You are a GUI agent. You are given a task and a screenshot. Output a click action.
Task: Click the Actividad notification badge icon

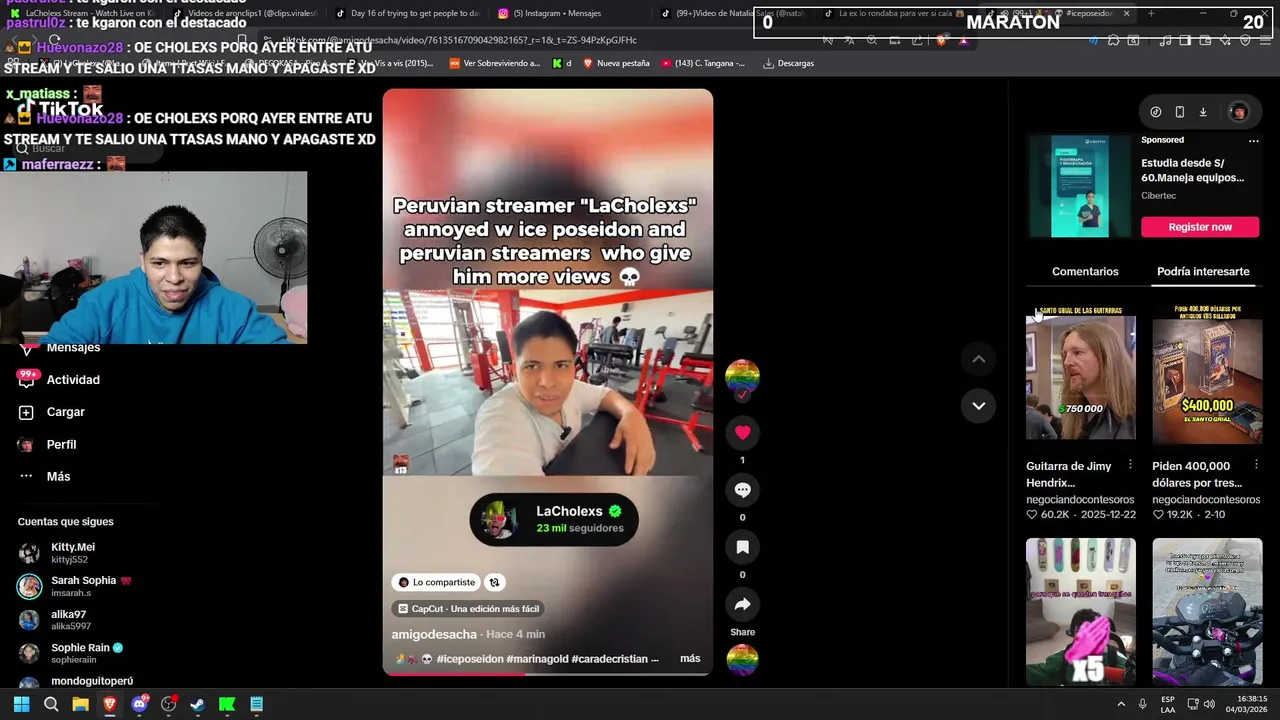[x=26, y=379]
